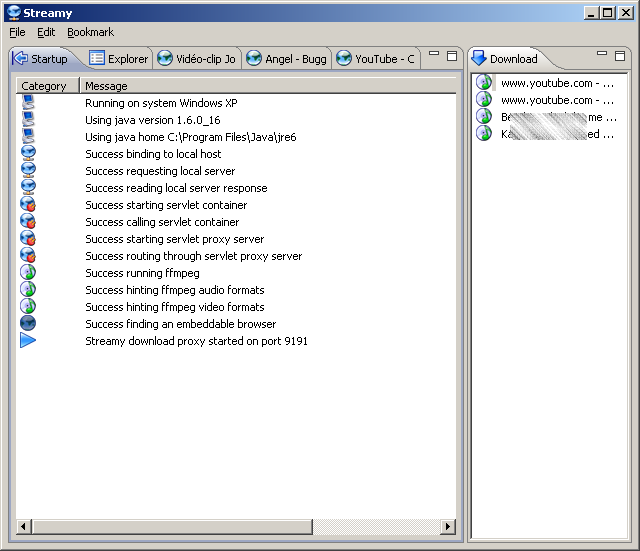Screen dimensions: 640x551
Task: Click network icon for requesting local server
Action: coord(28,170)
